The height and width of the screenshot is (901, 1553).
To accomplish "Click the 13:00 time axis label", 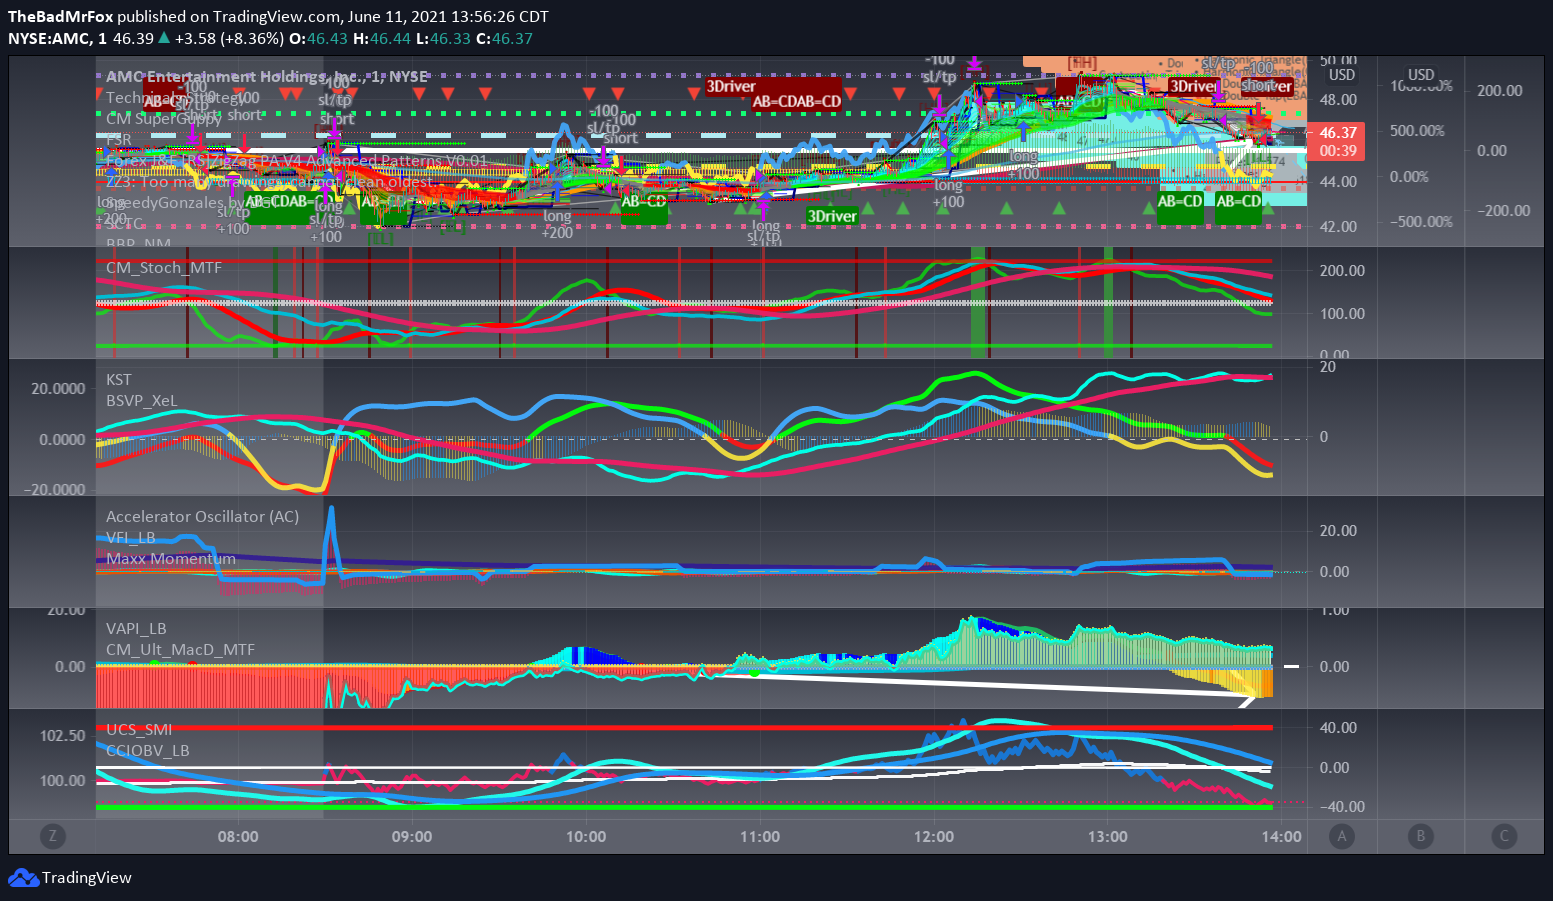I will 1108,836.
